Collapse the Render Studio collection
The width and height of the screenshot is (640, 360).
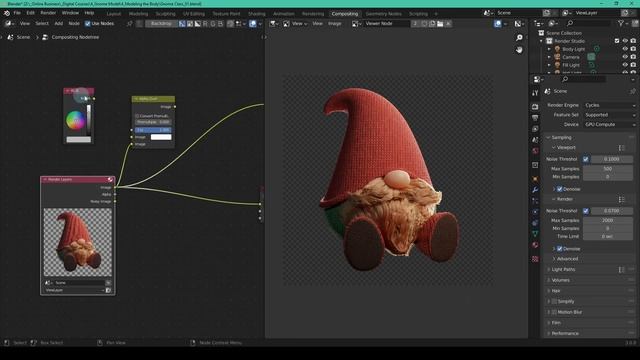tap(542, 41)
